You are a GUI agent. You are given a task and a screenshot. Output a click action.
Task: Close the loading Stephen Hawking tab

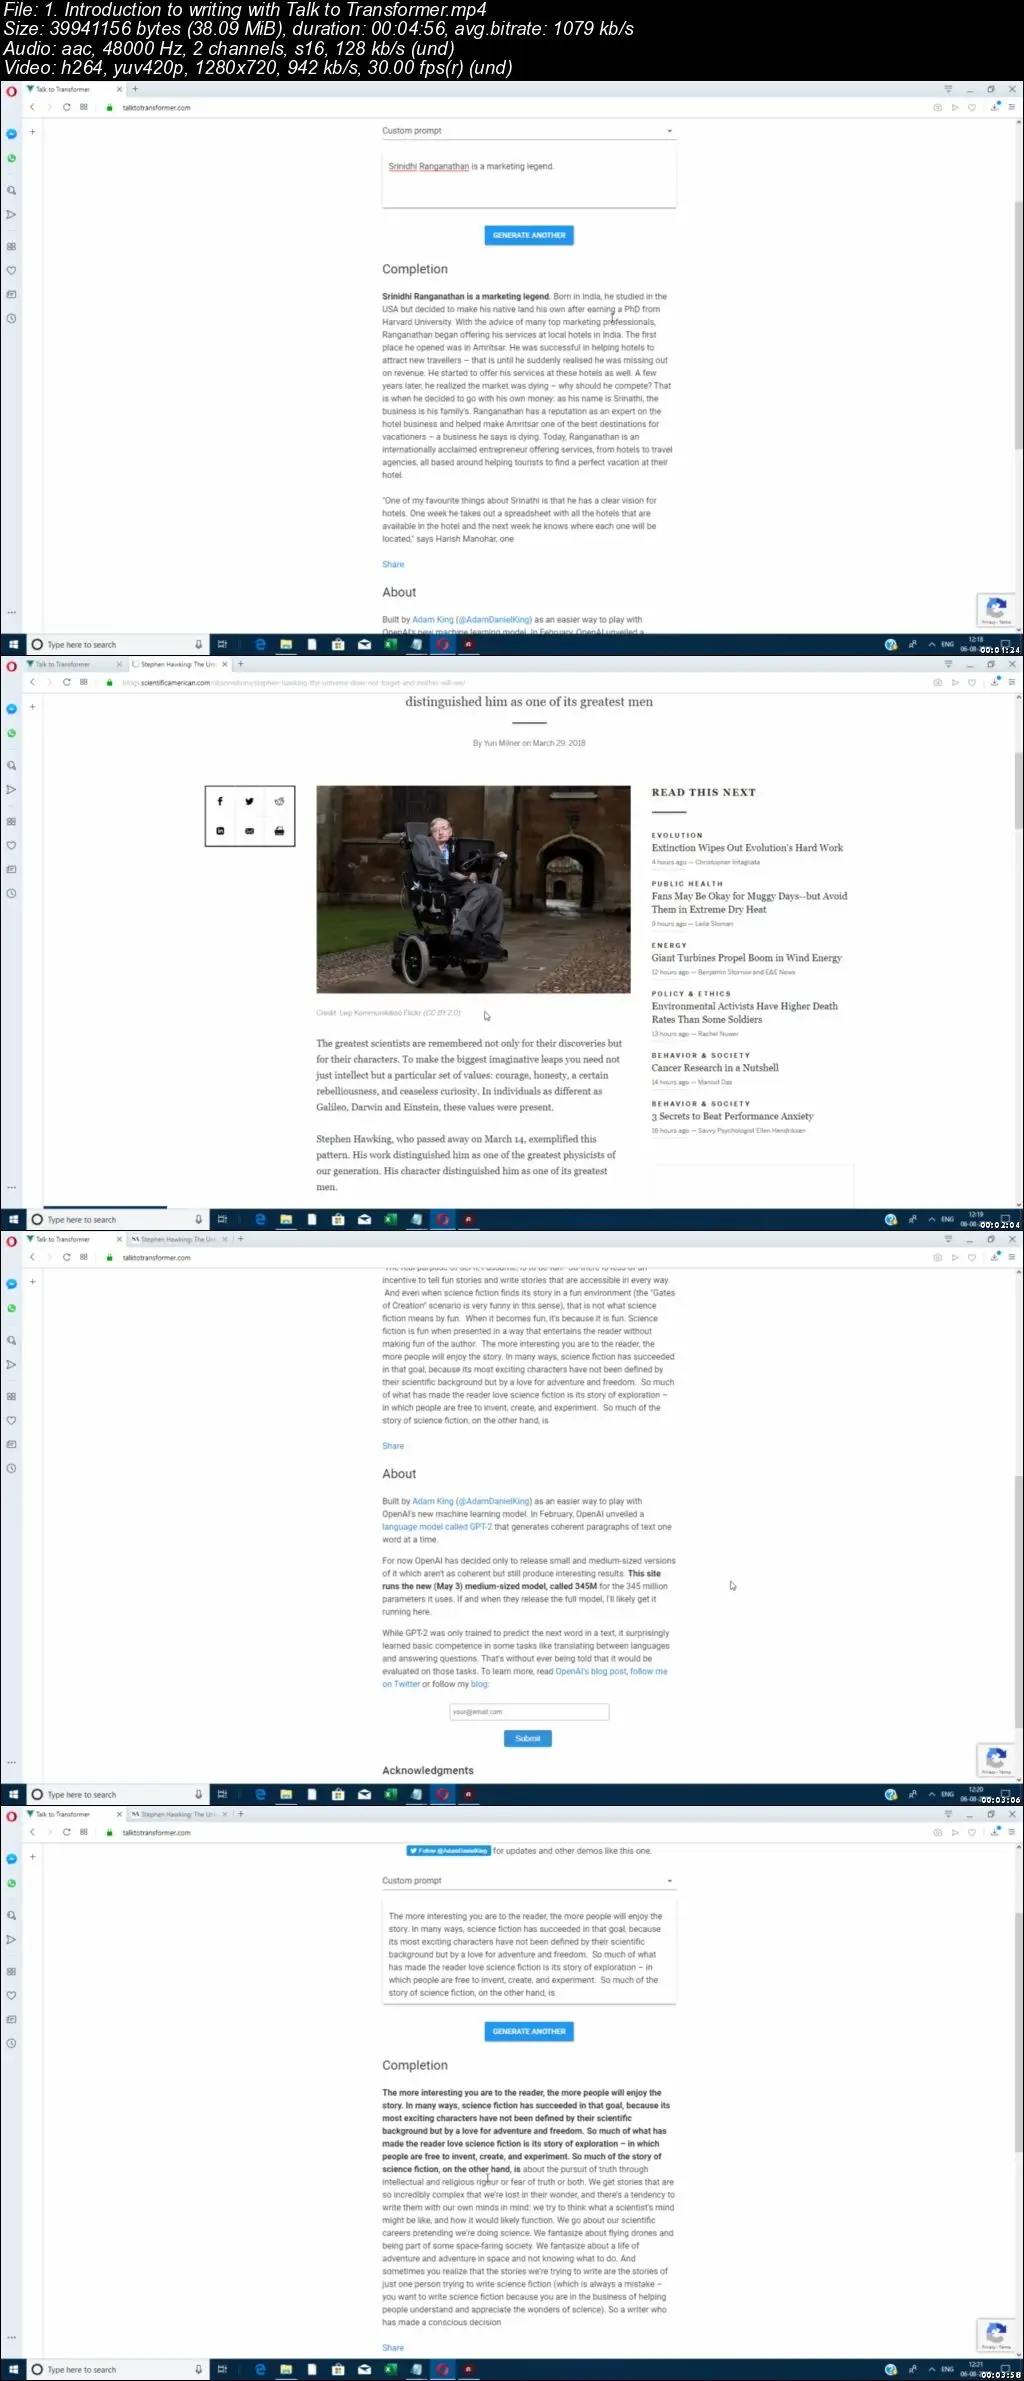225,664
